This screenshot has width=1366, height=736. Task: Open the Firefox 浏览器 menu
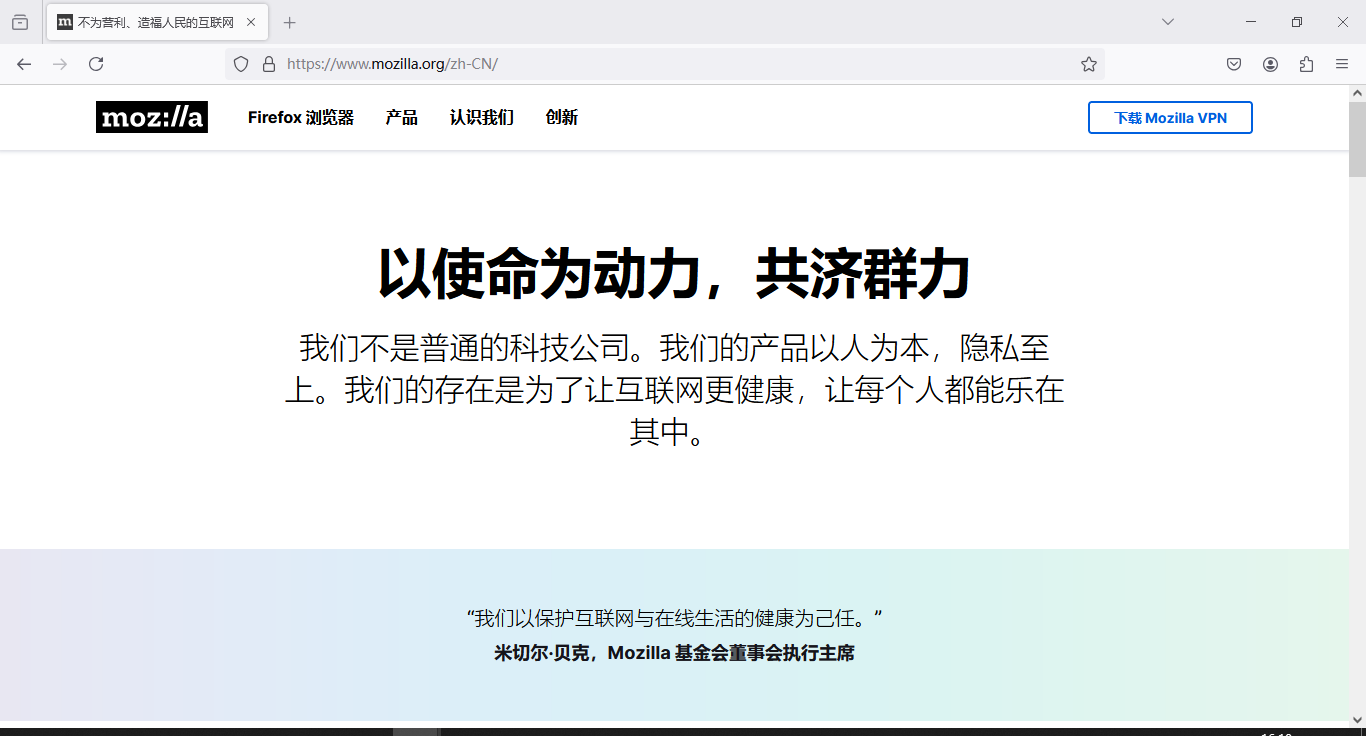click(301, 118)
